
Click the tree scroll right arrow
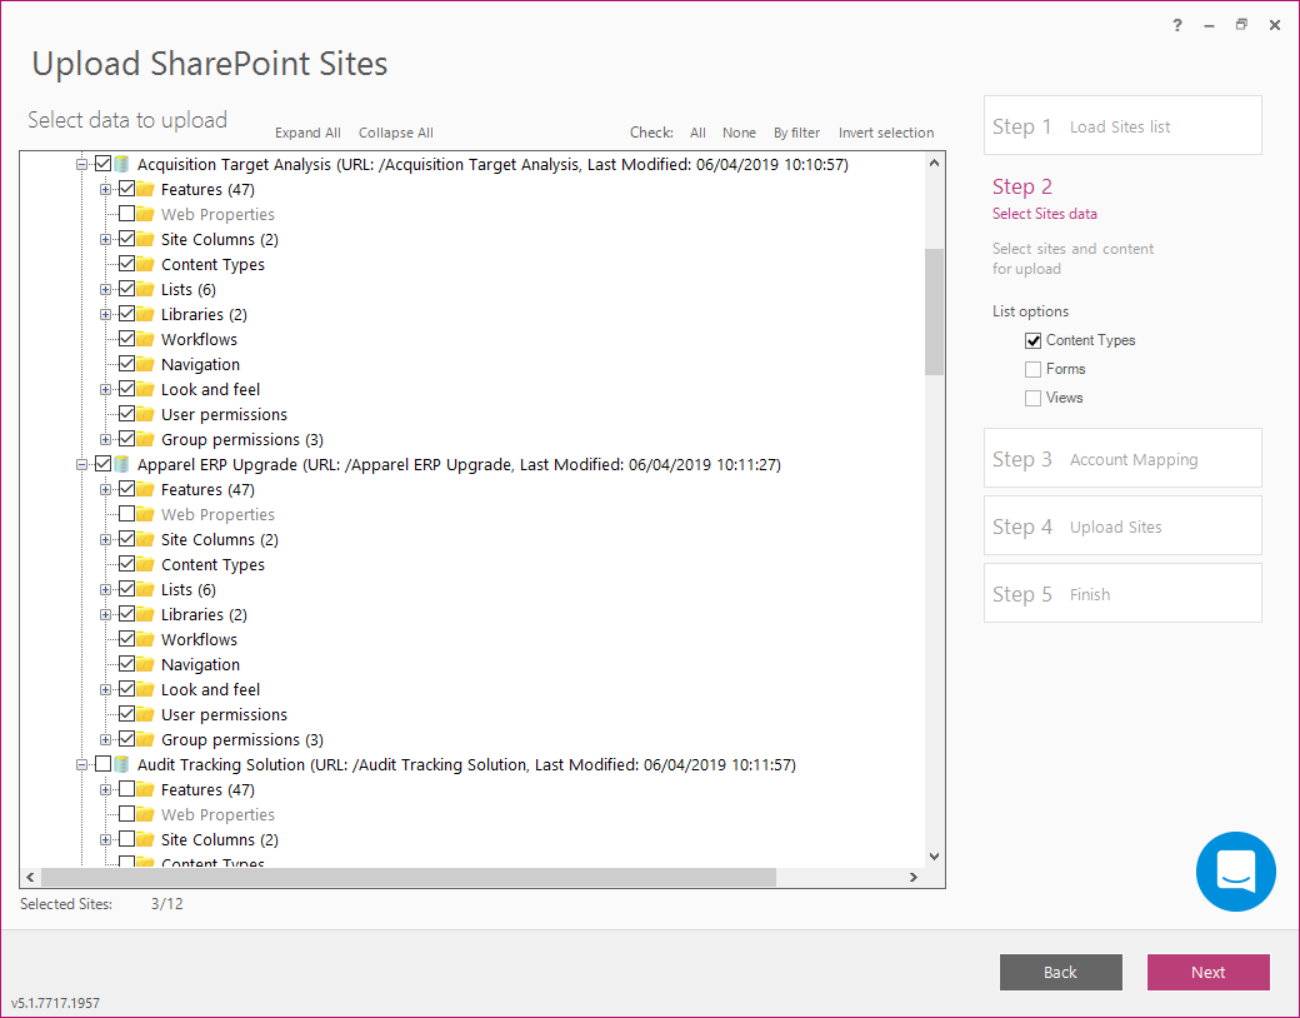(x=913, y=877)
